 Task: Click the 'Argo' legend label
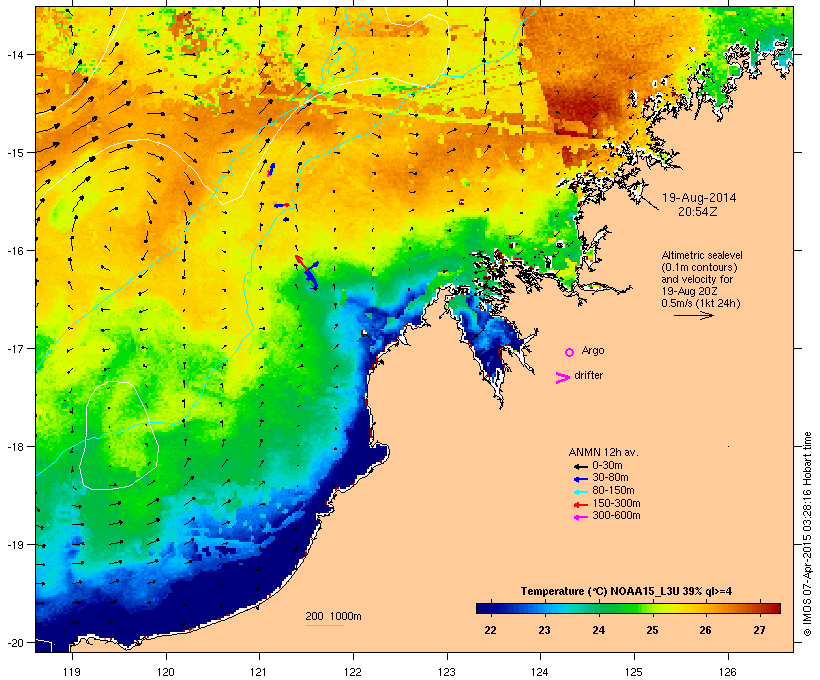pos(593,350)
